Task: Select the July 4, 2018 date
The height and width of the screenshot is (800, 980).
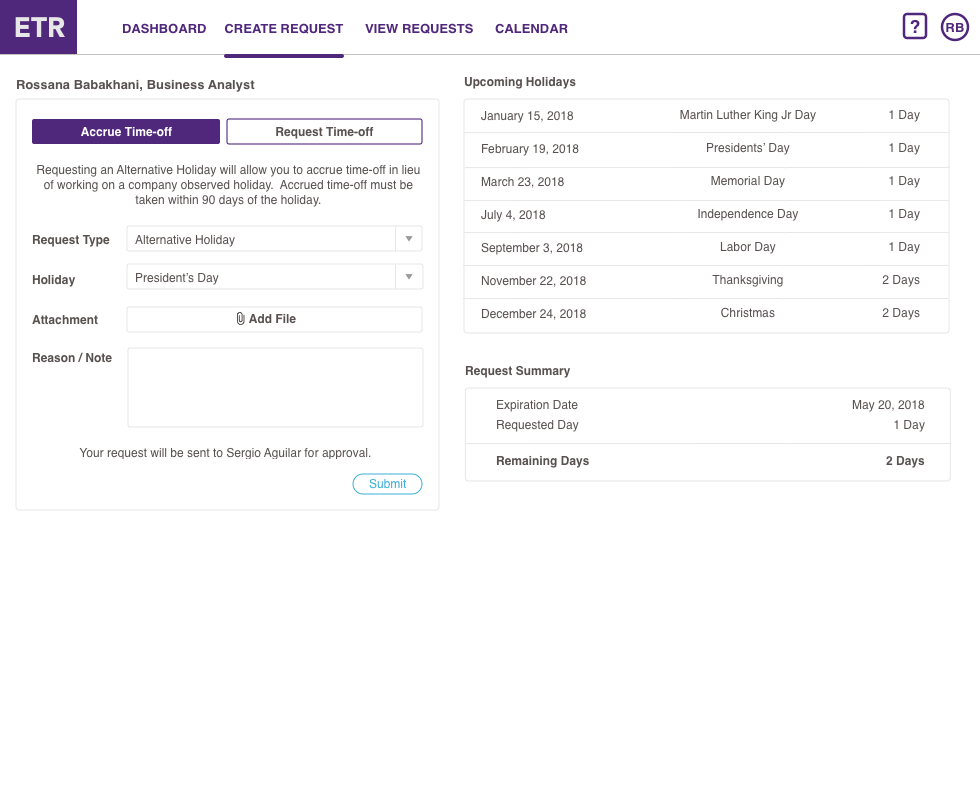Action: click(x=513, y=215)
